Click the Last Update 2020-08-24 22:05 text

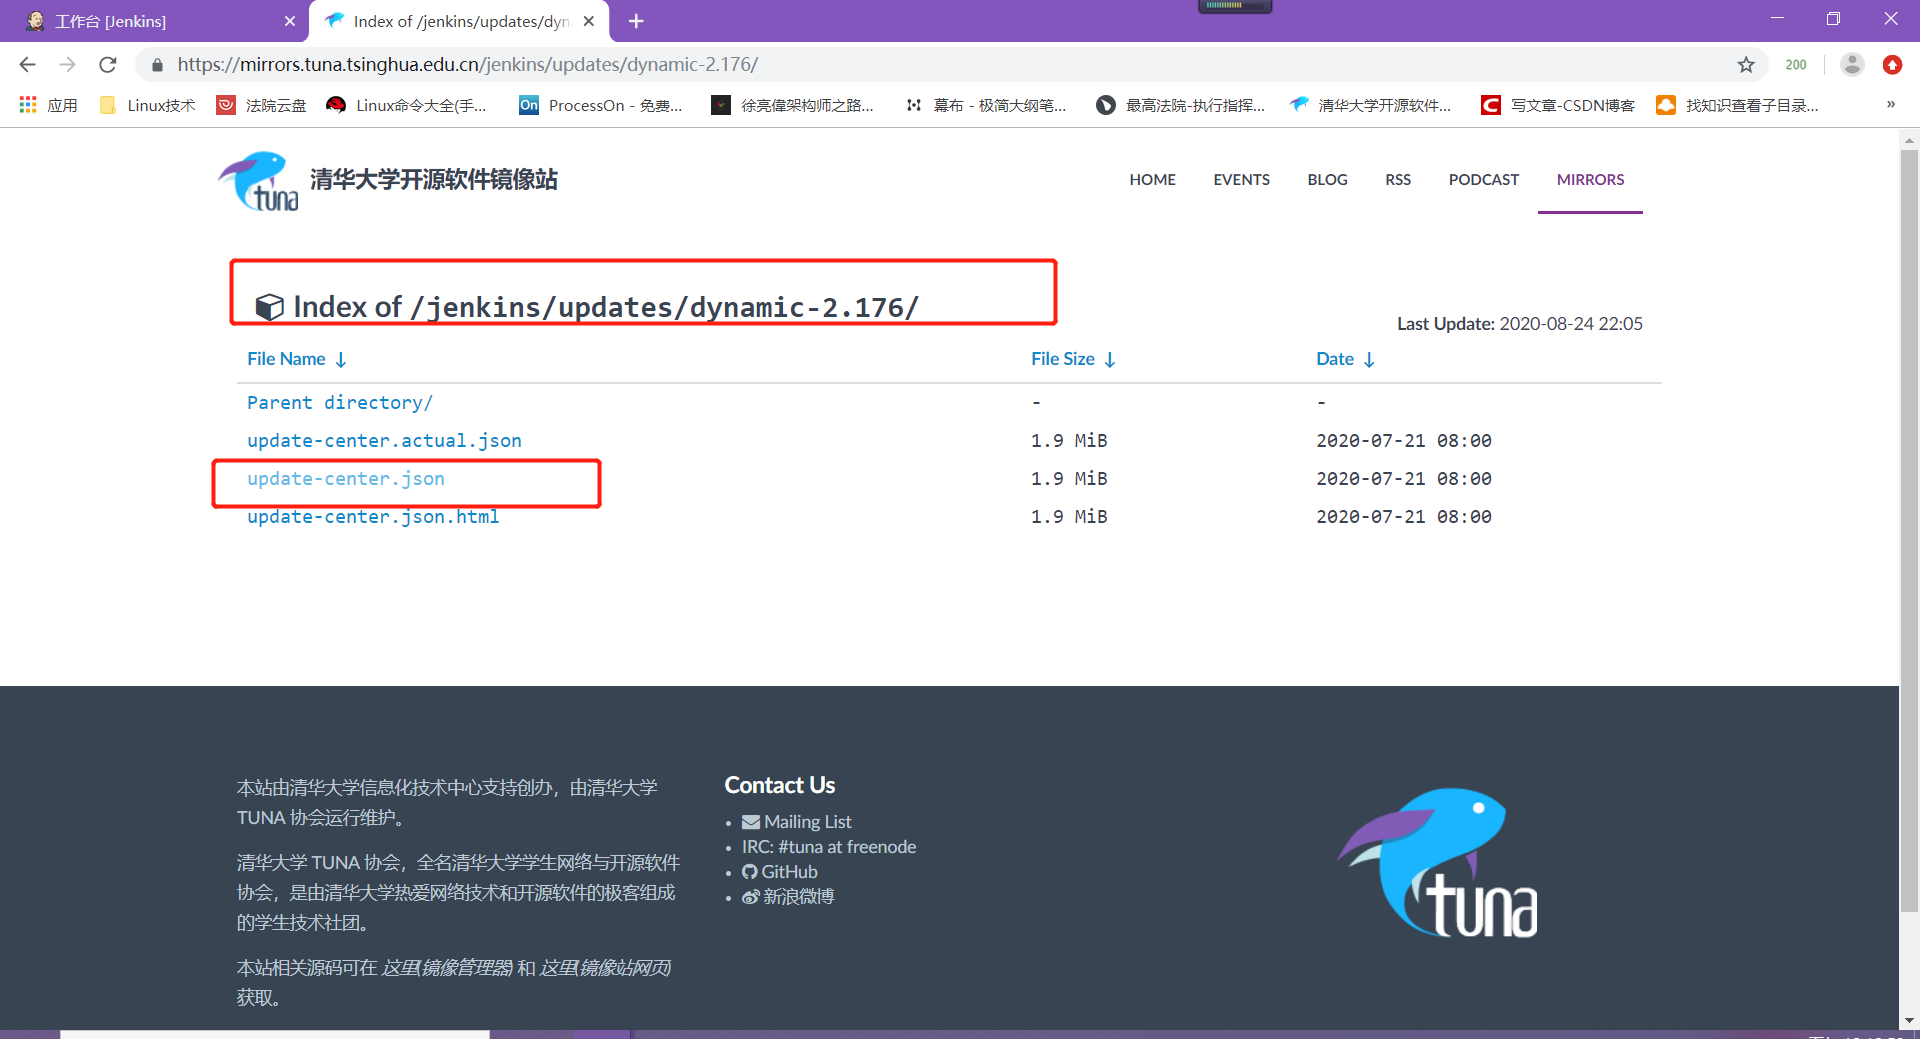click(1520, 324)
